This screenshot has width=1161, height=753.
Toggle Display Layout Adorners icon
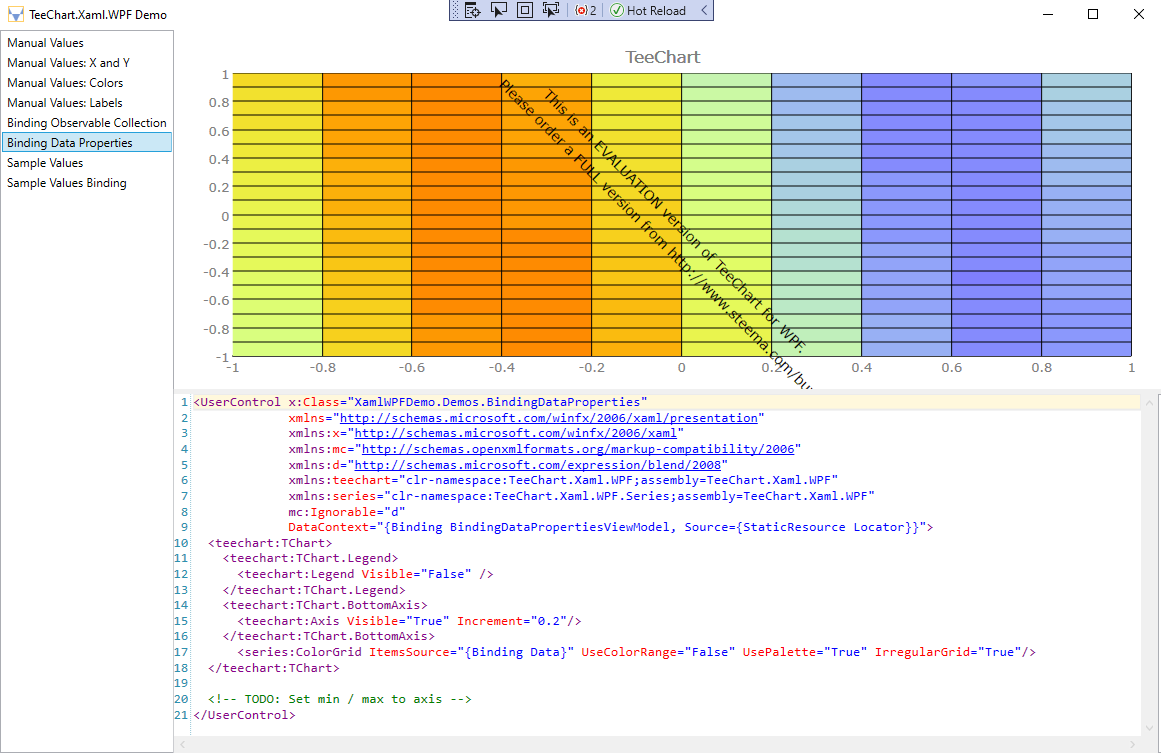525,10
